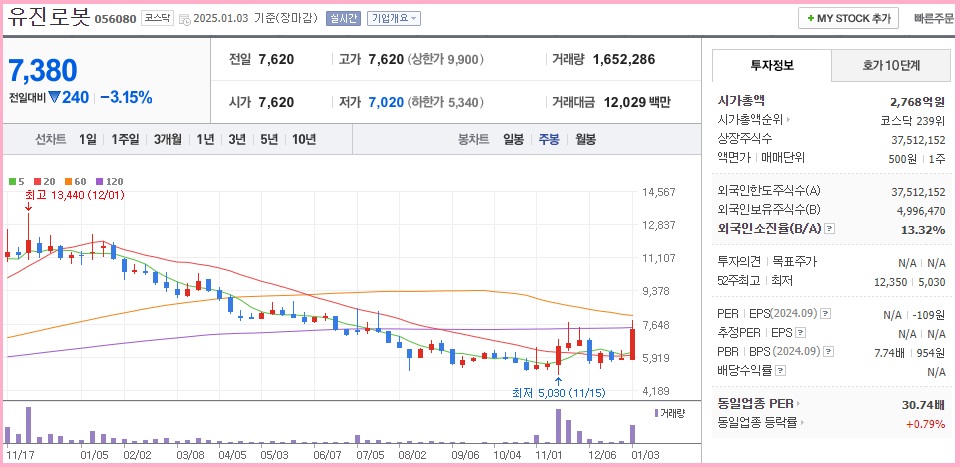Click the purple 거래량 legend swatch
This screenshot has height=467, width=960.
[x=657, y=413]
